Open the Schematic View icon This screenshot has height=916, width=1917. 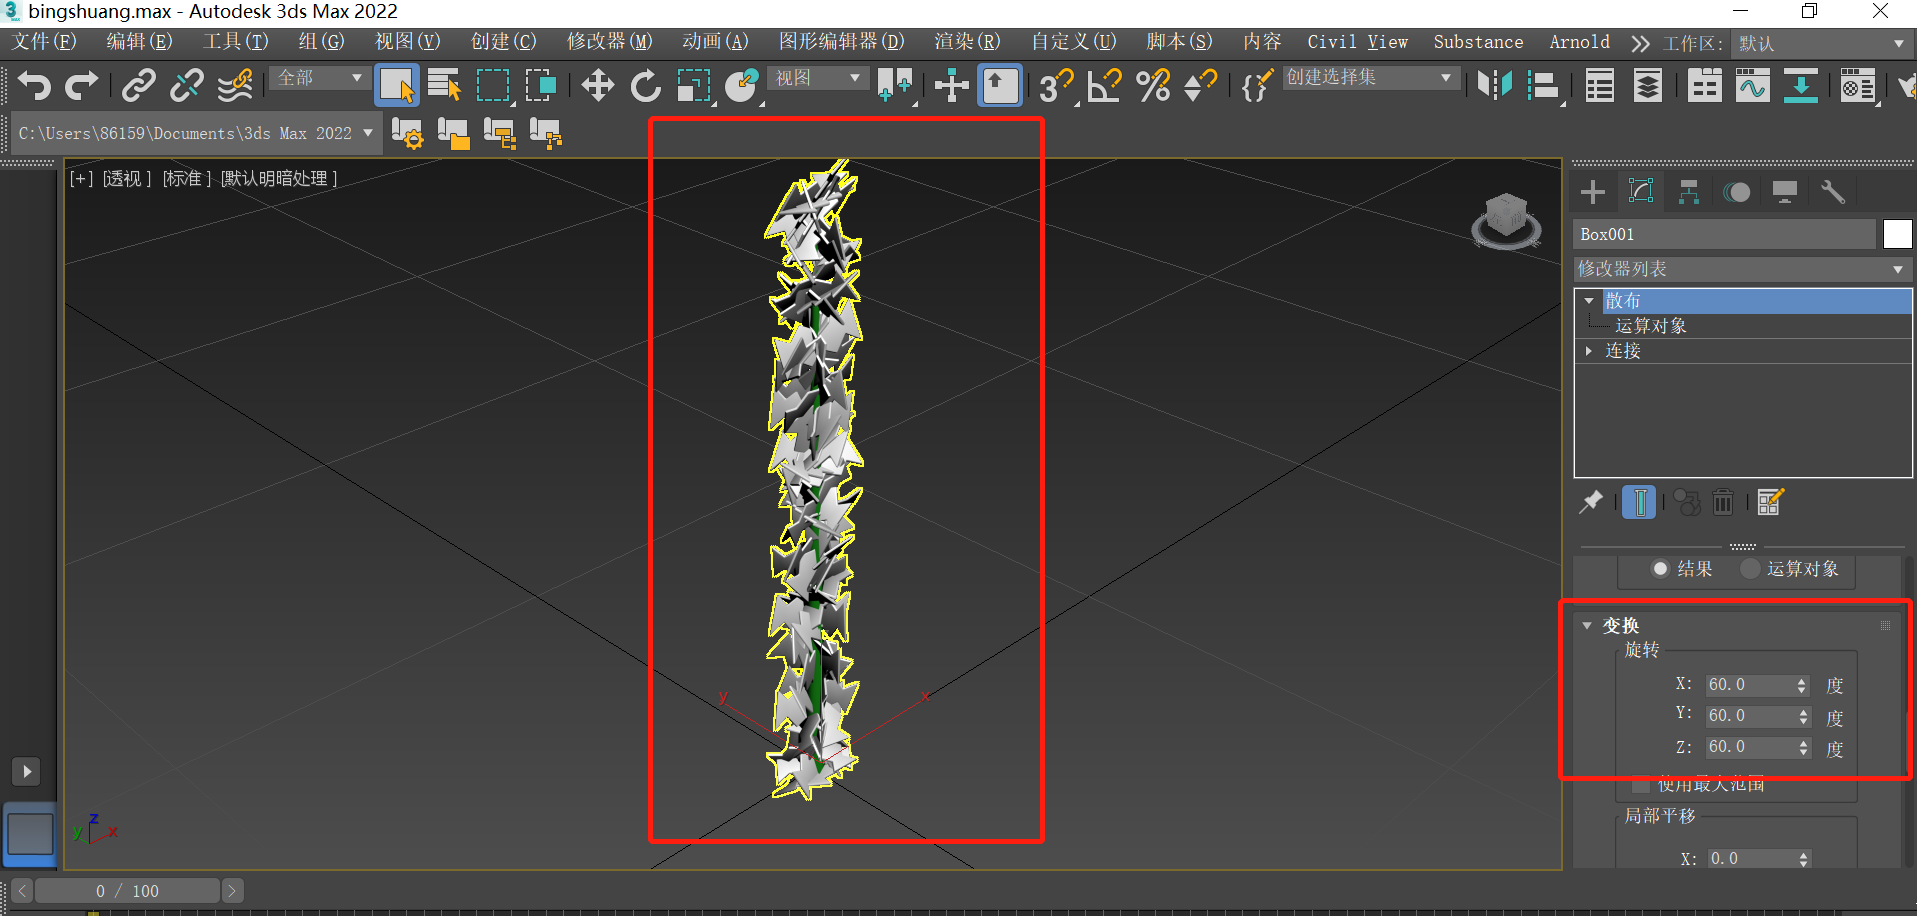point(1801,86)
